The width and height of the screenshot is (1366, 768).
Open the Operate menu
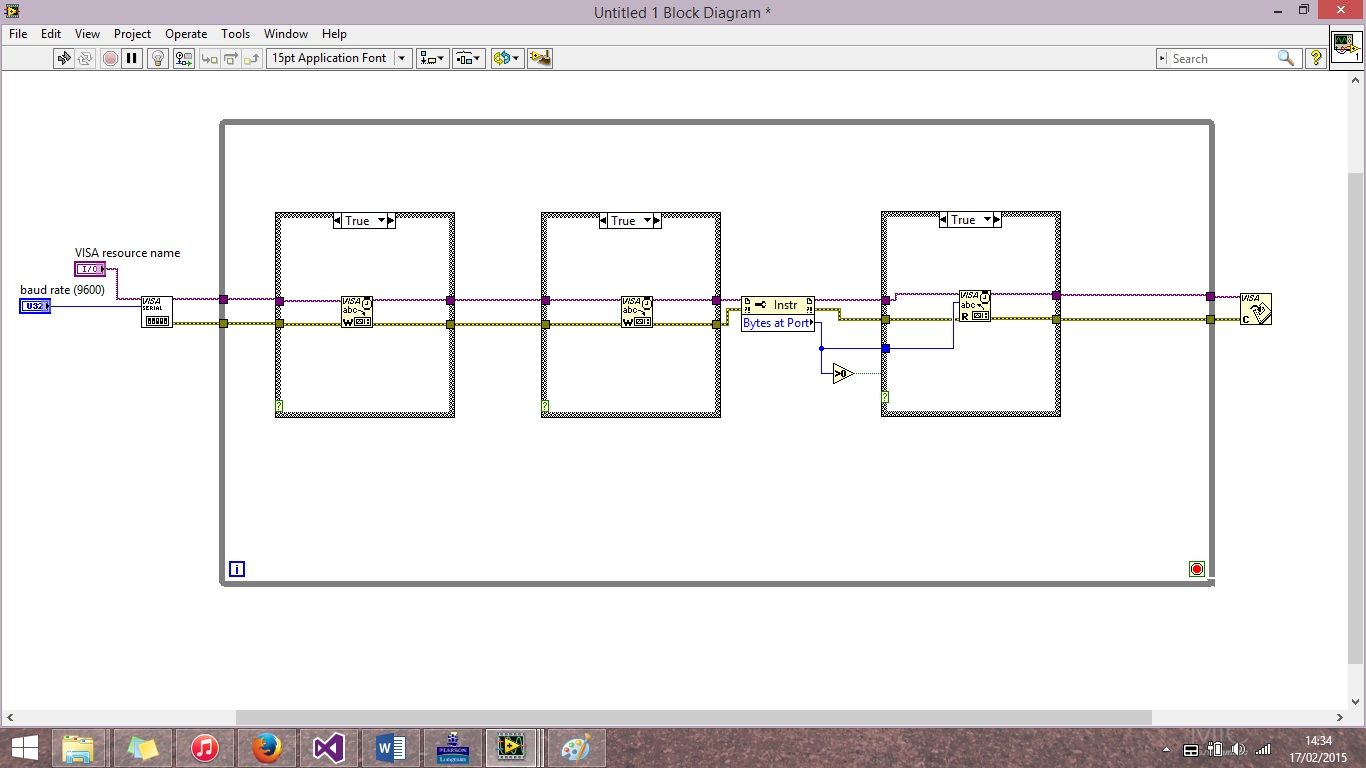pos(186,33)
